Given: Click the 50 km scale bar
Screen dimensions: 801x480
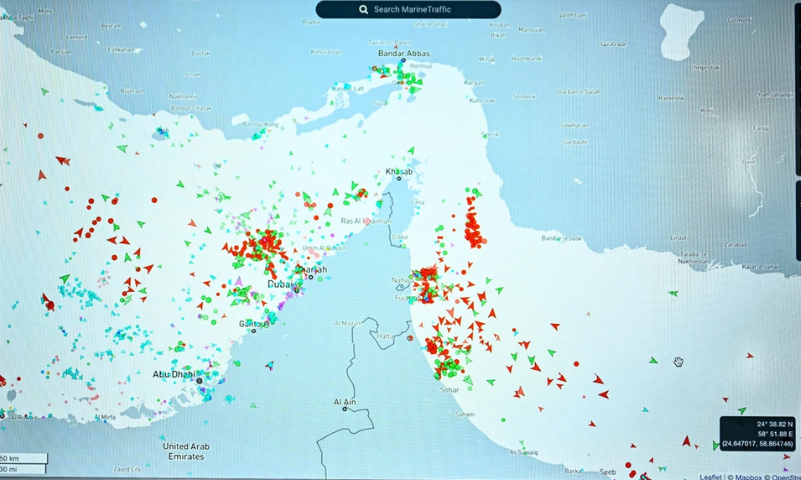Looking at the screenshot, I should click(23, 458).
